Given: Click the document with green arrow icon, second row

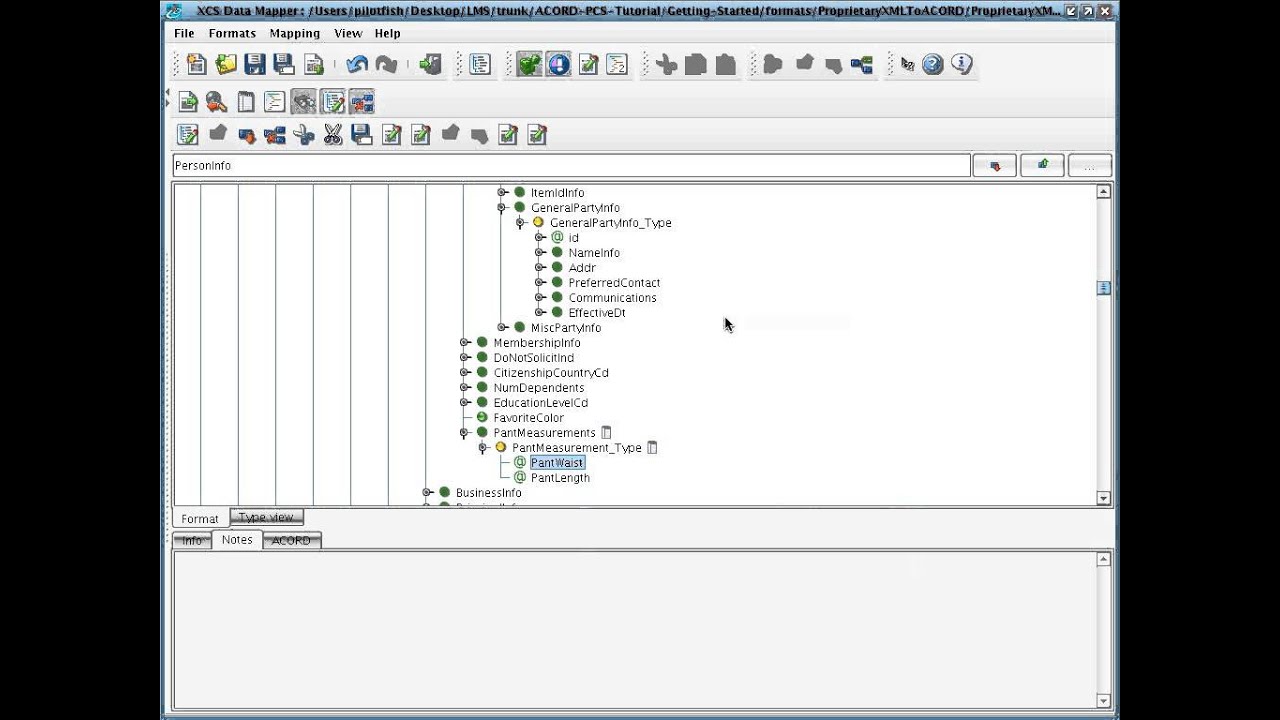Looking at the screenshot, I should click(x=187, y=101).
